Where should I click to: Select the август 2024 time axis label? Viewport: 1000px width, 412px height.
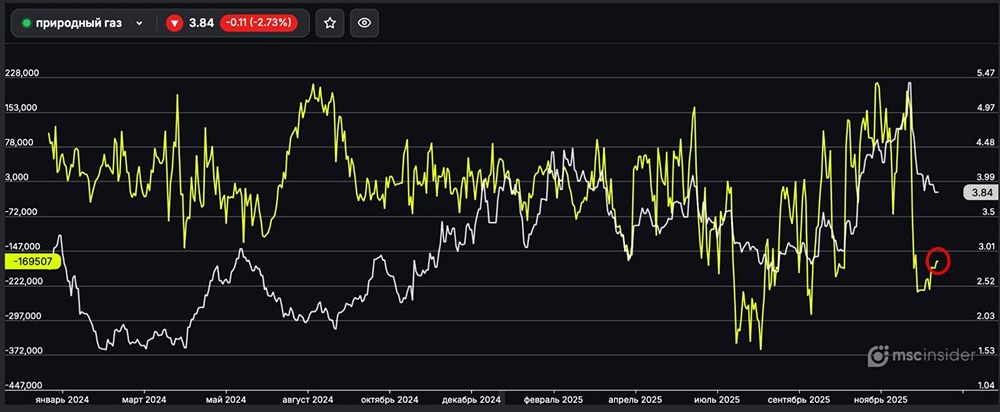coord(308,400)
